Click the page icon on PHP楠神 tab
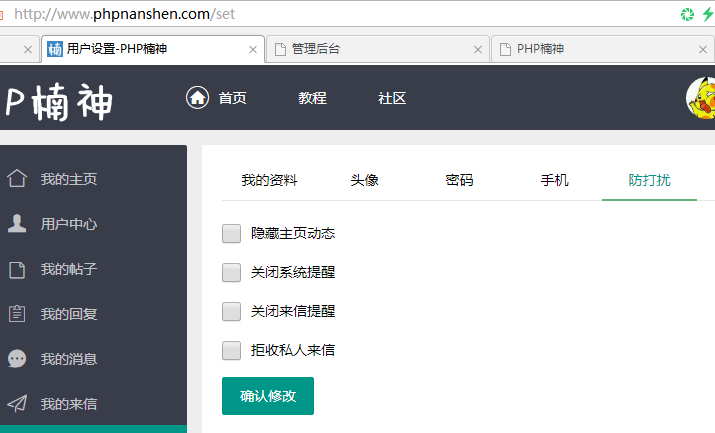The image size is (715, 433). [x=505, y=49]
